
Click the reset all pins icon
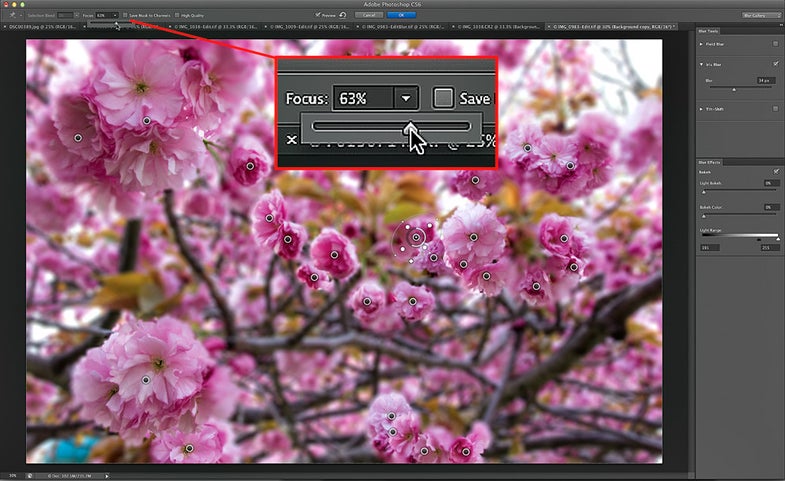point(343,15)
